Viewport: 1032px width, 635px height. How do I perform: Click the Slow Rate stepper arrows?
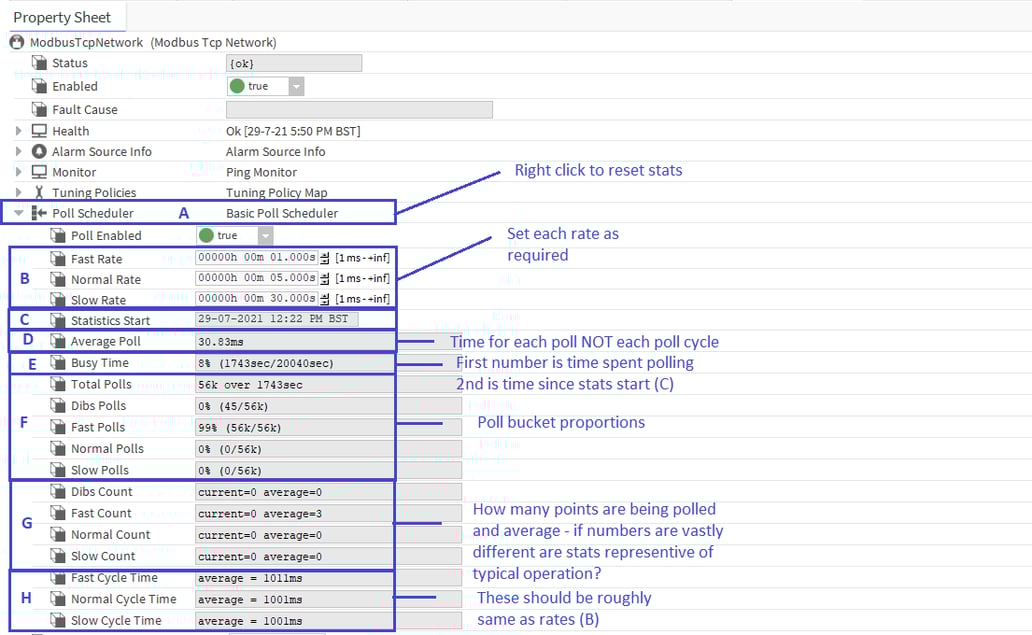325,300
